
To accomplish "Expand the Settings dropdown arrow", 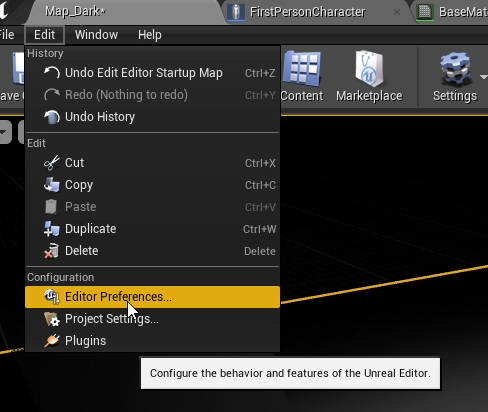I will tap(484, 77).
